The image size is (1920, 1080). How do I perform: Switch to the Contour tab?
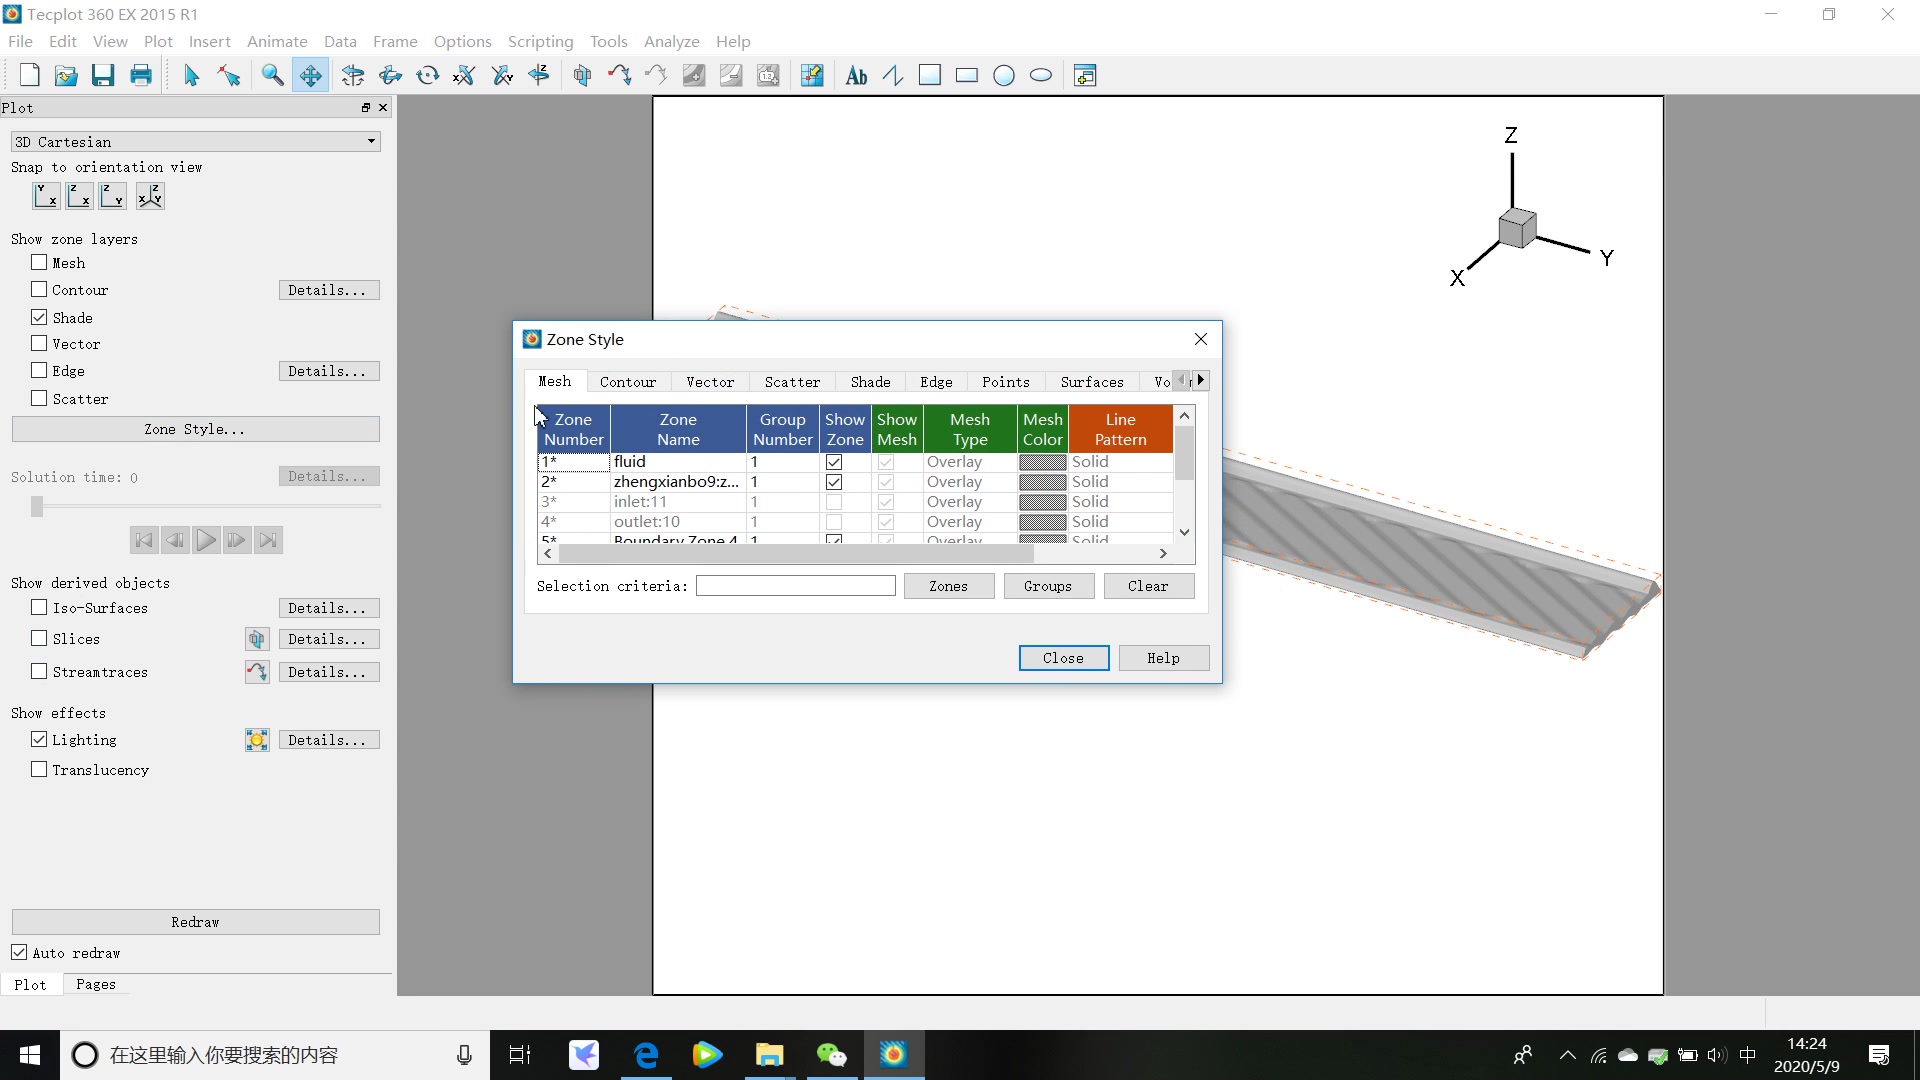click(627, 382)
